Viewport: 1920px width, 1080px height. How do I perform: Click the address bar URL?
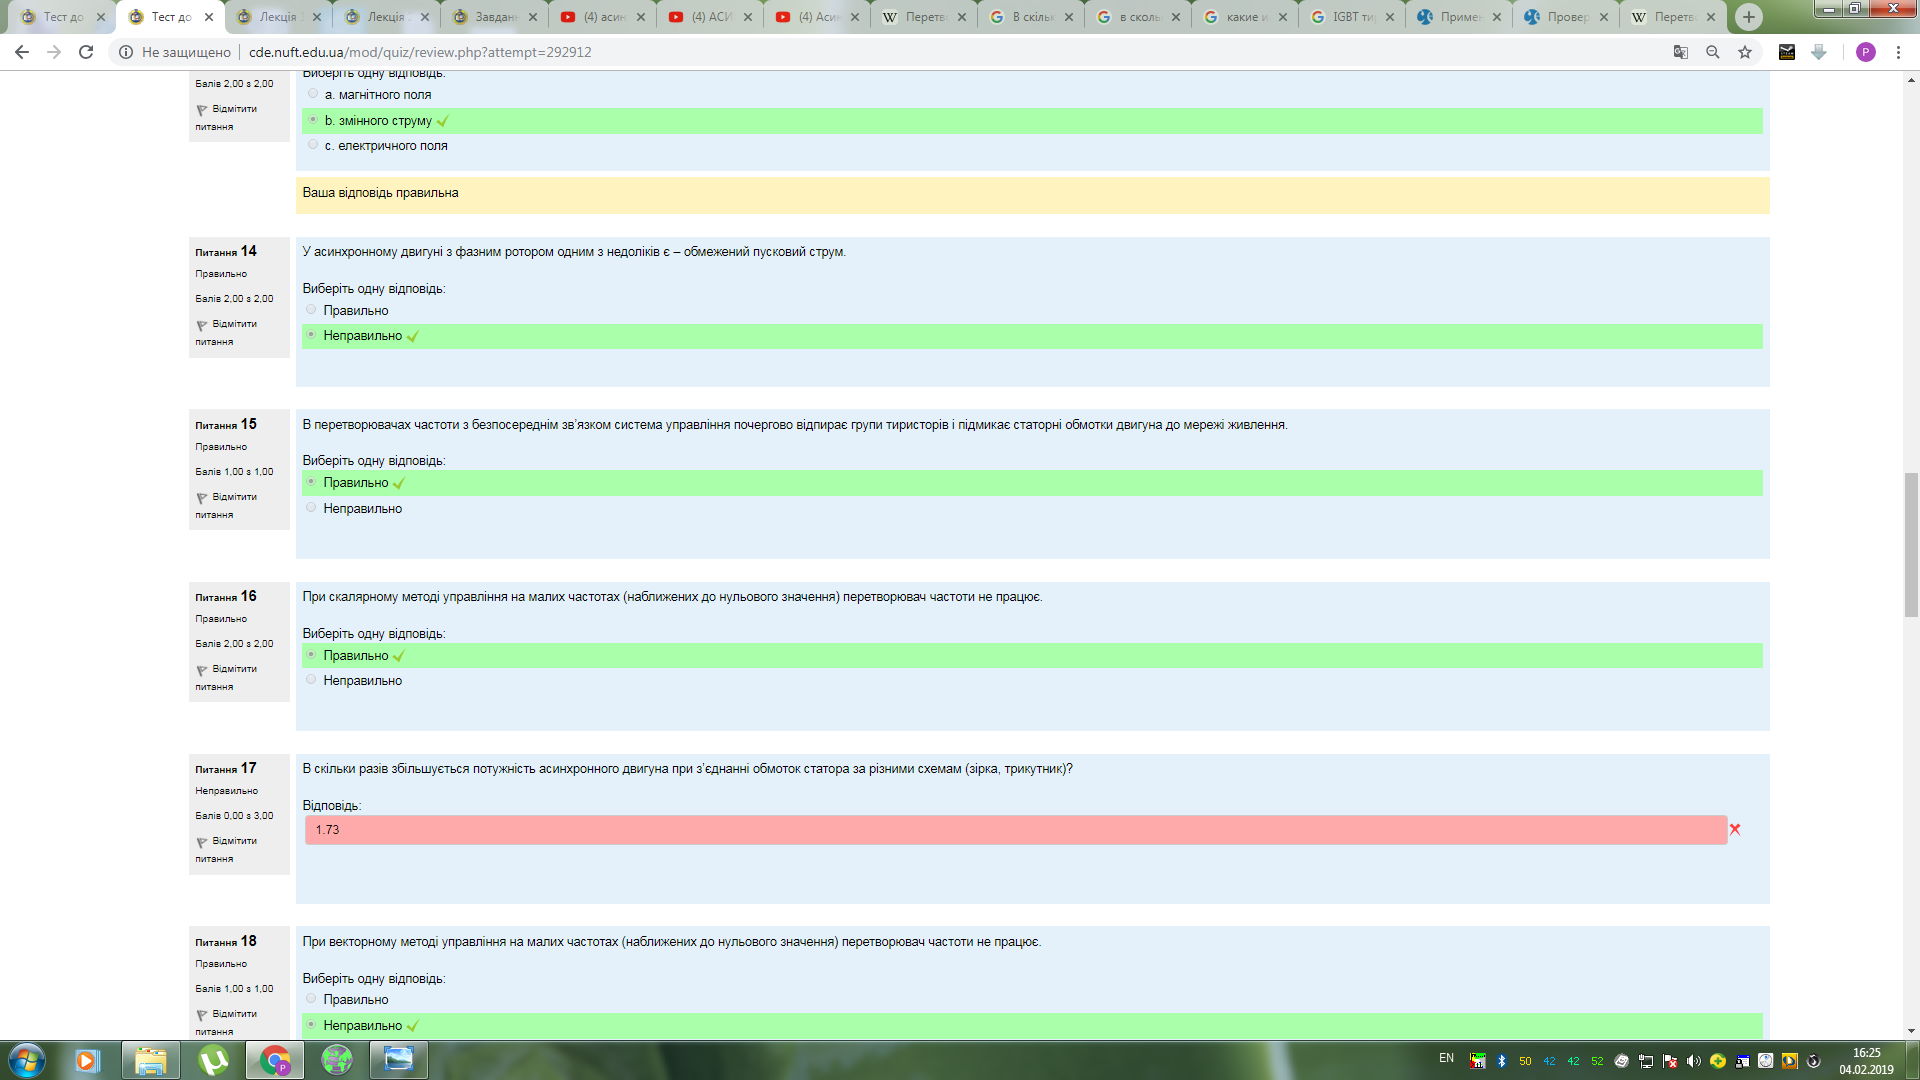[x=420, y=52]
